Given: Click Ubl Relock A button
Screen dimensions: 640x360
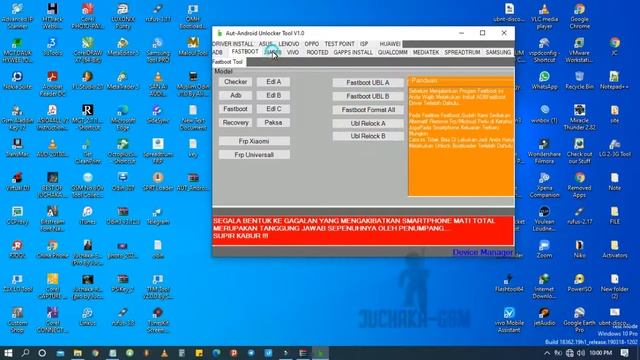Looking at the screenshot, I should (x=368, y=123).
